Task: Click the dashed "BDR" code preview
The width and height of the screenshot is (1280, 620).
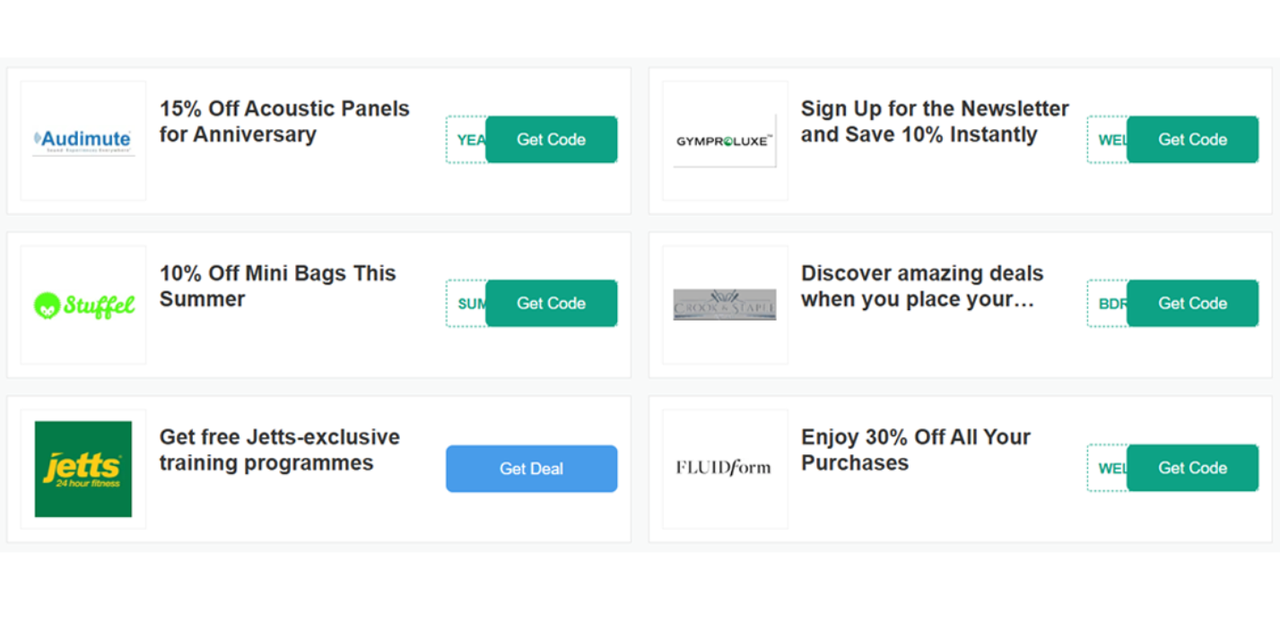Action: [1110, 304]
